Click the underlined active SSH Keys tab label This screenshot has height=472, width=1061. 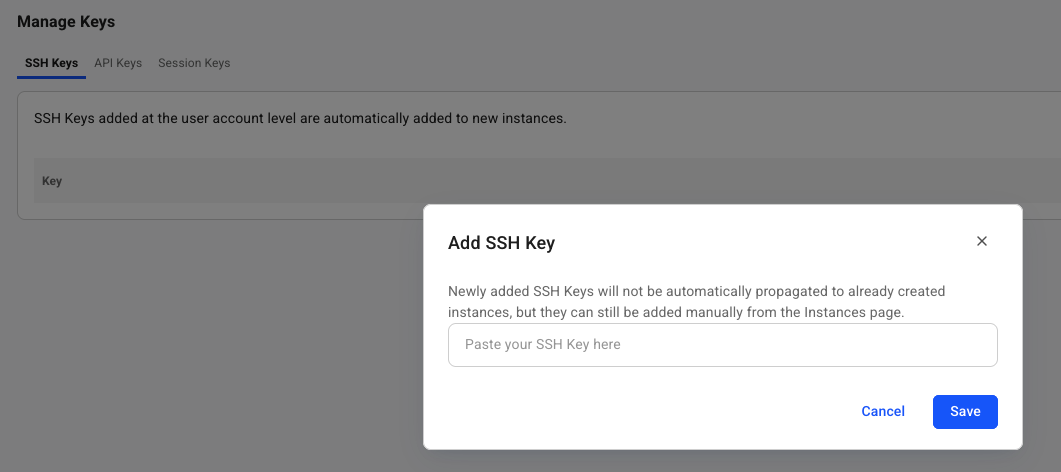51,63
